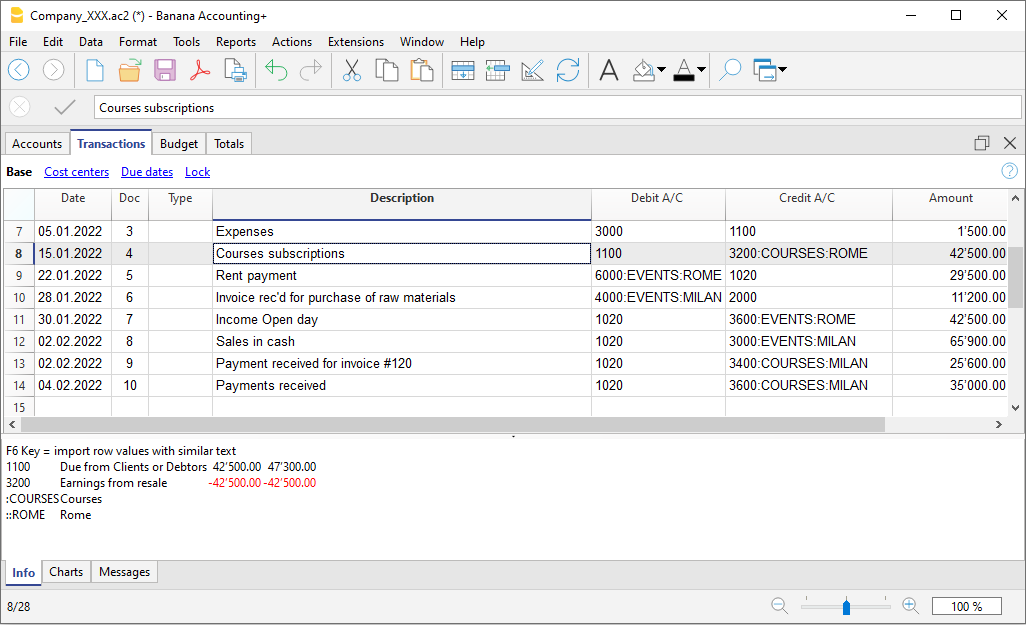Switch to the Charts tab

(x=66, y=572)
